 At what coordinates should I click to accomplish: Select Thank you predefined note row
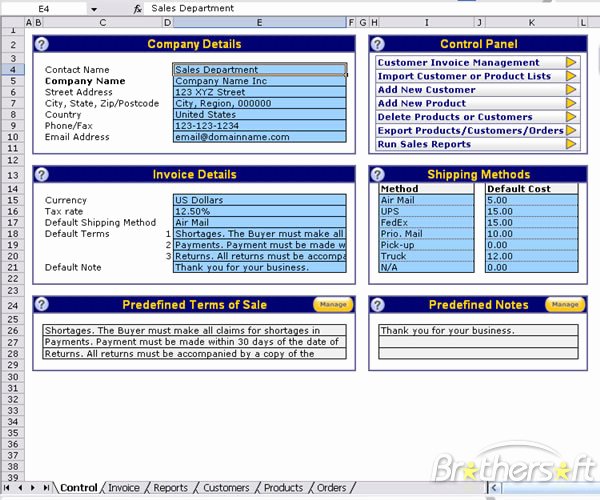478,331
